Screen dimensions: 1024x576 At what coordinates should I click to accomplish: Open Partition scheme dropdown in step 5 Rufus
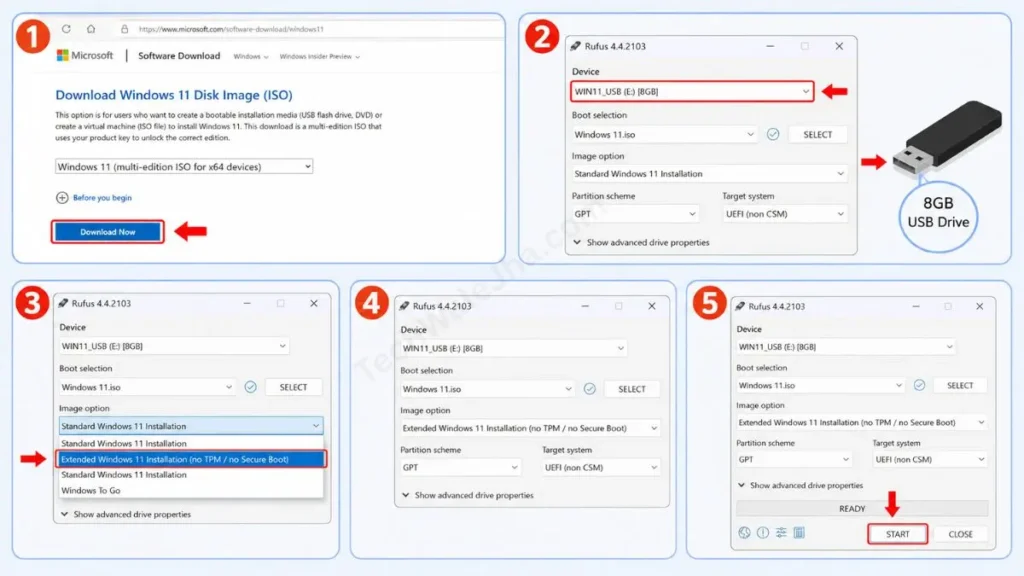[794, 459]
